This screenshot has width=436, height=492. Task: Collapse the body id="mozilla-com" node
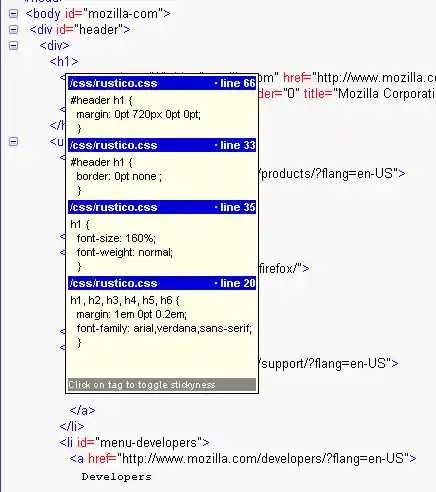(x=13, y=14)
